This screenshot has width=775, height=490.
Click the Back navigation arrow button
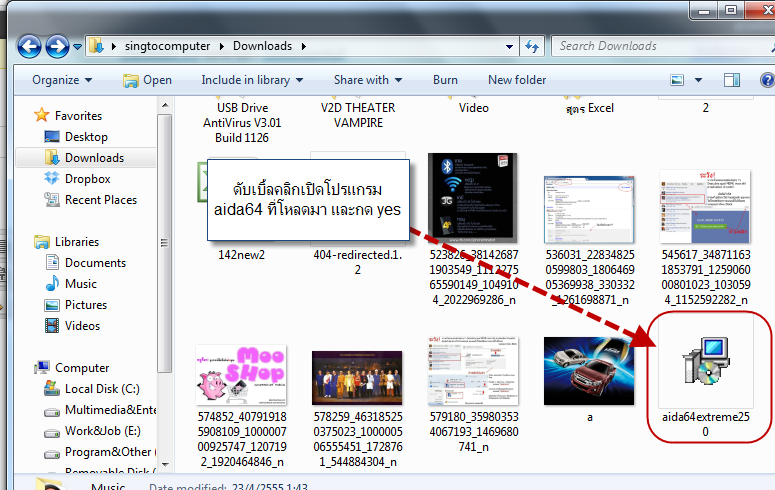tap(29, 46)
